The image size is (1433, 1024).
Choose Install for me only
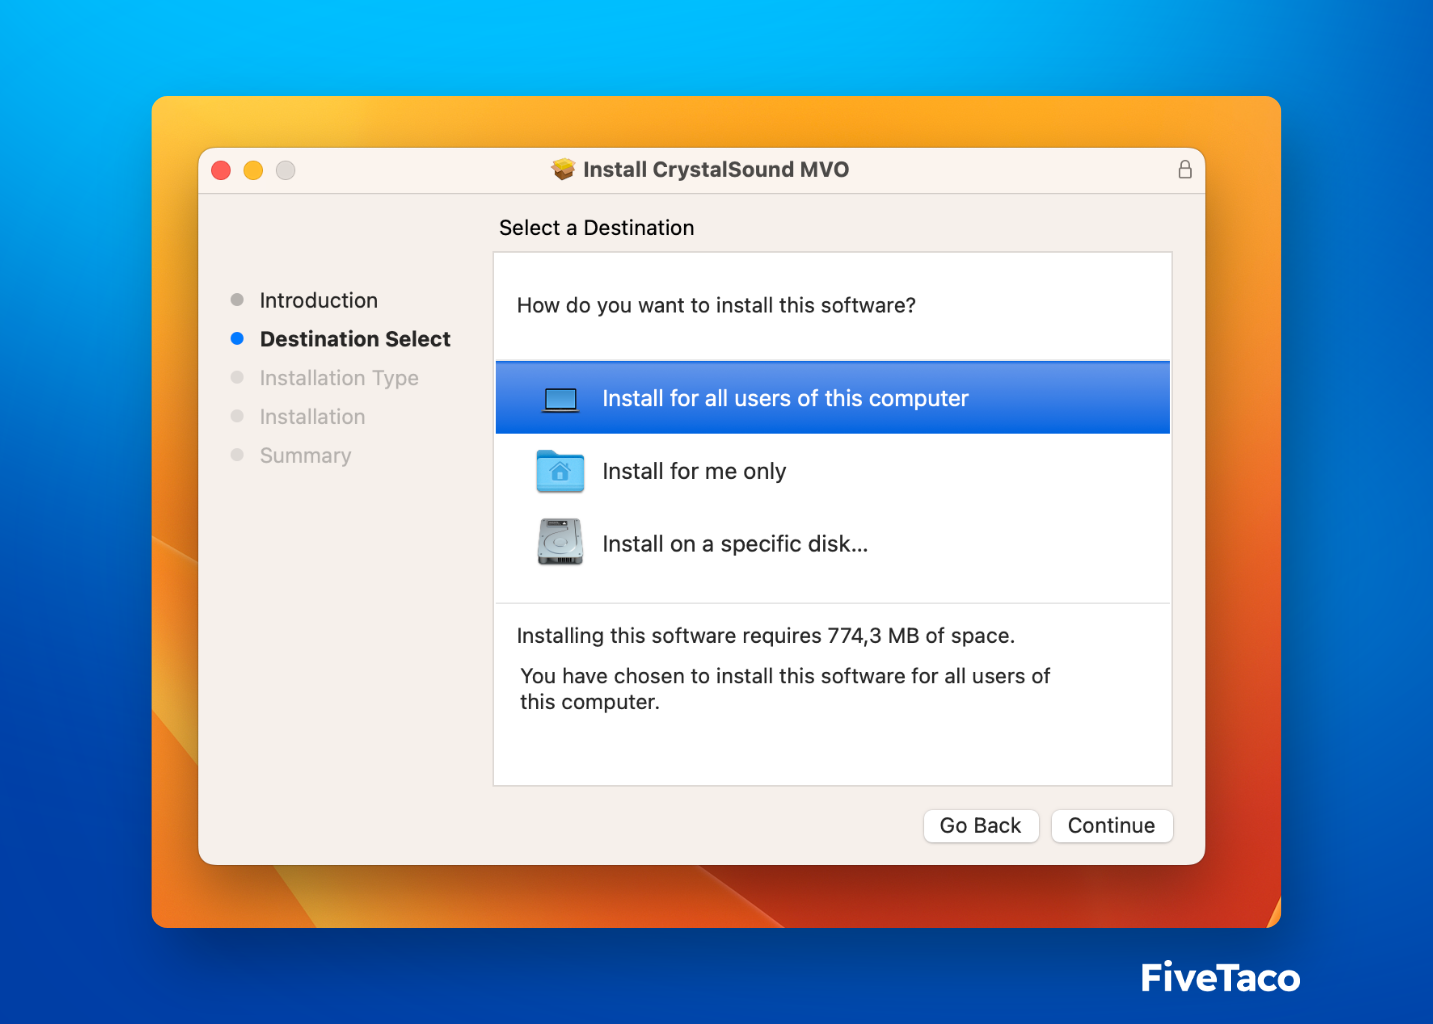point(832,471)
